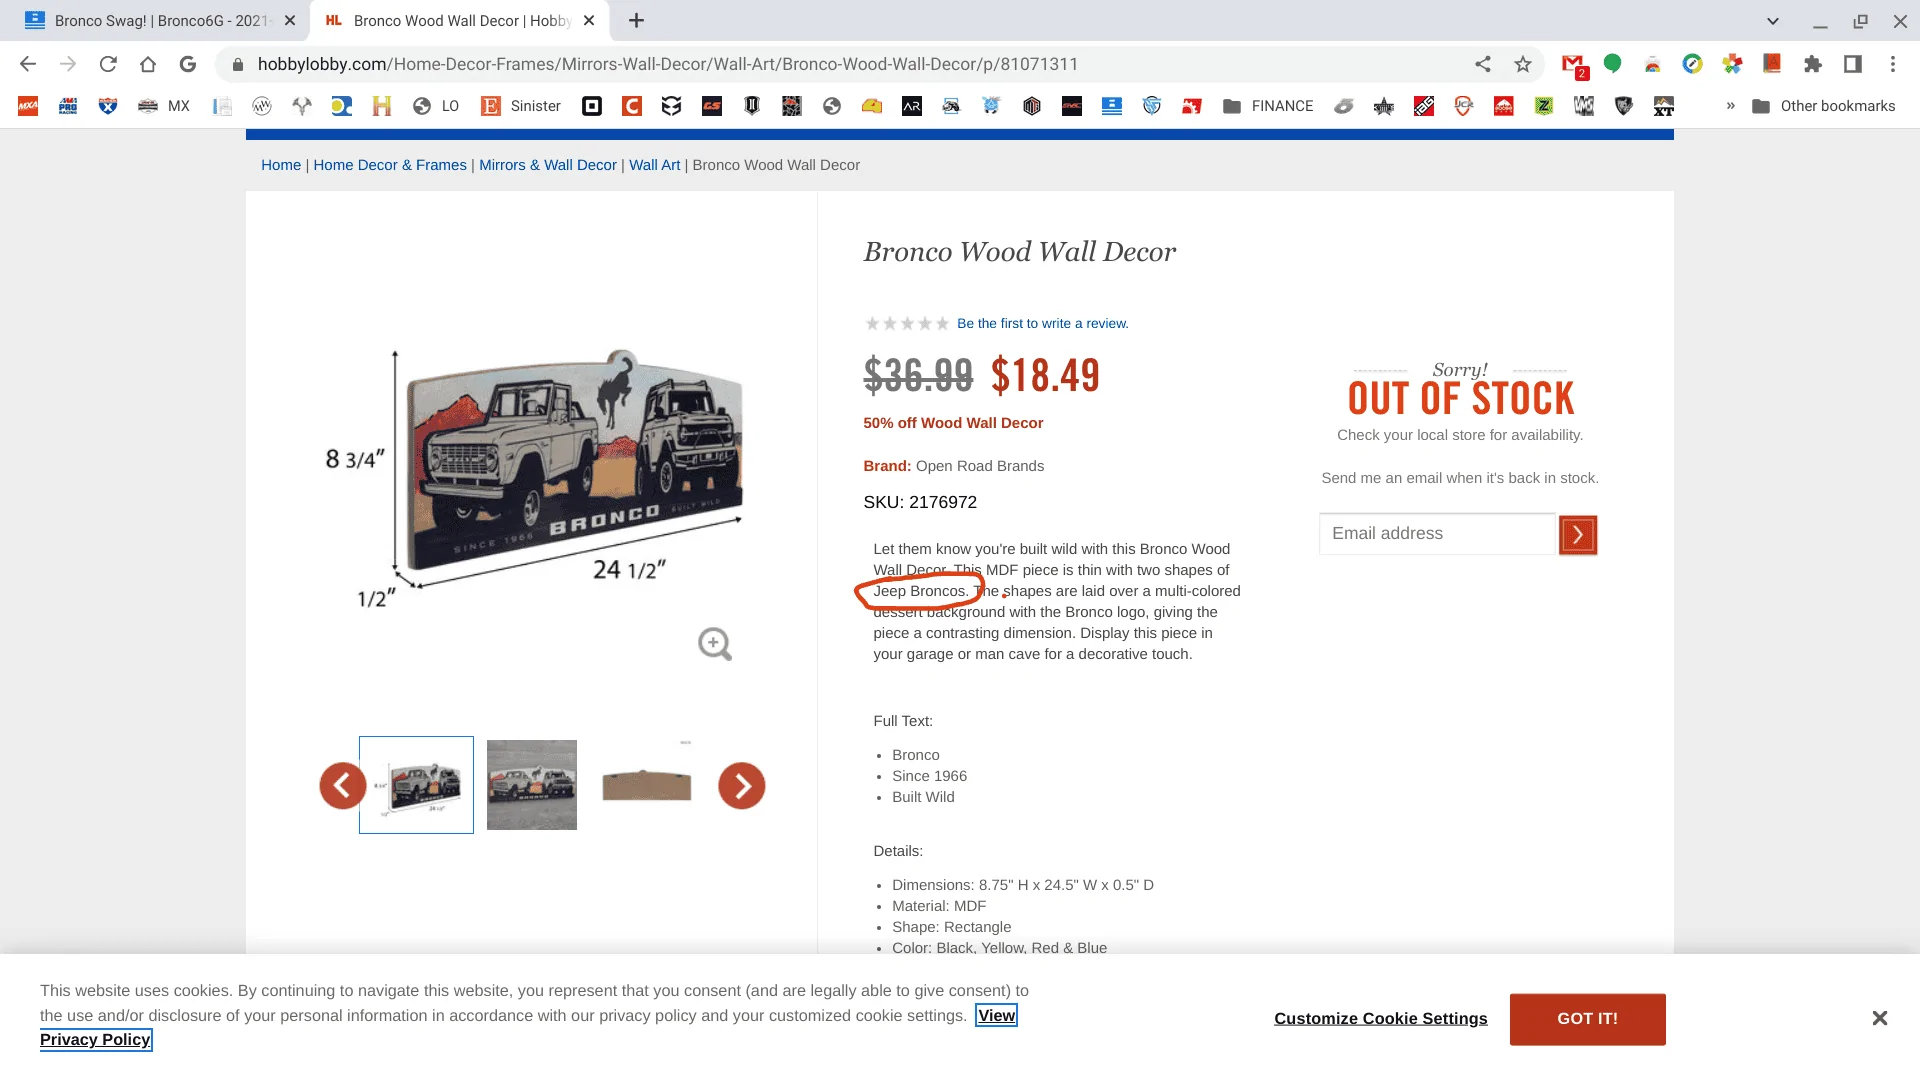Viewport: 1920px width, 1080px height.
Task: Click GOT IT! on the cookie banner
Action: click(x=1587, y=1019)
